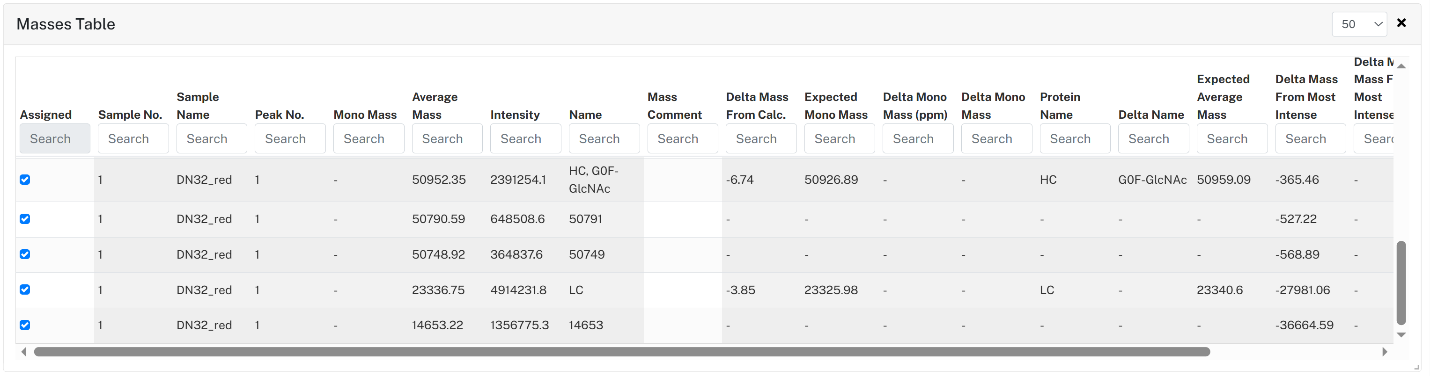Screen dimensions: 1430x376
Task: Sort by the Average Mass column header
Action: pyautogui.click(x=435, y=106)
